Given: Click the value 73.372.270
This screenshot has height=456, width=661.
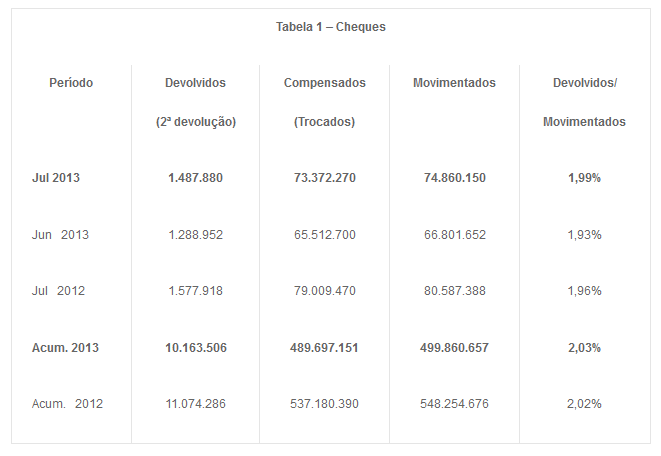Looking at the screenshot, I should 325,178.
